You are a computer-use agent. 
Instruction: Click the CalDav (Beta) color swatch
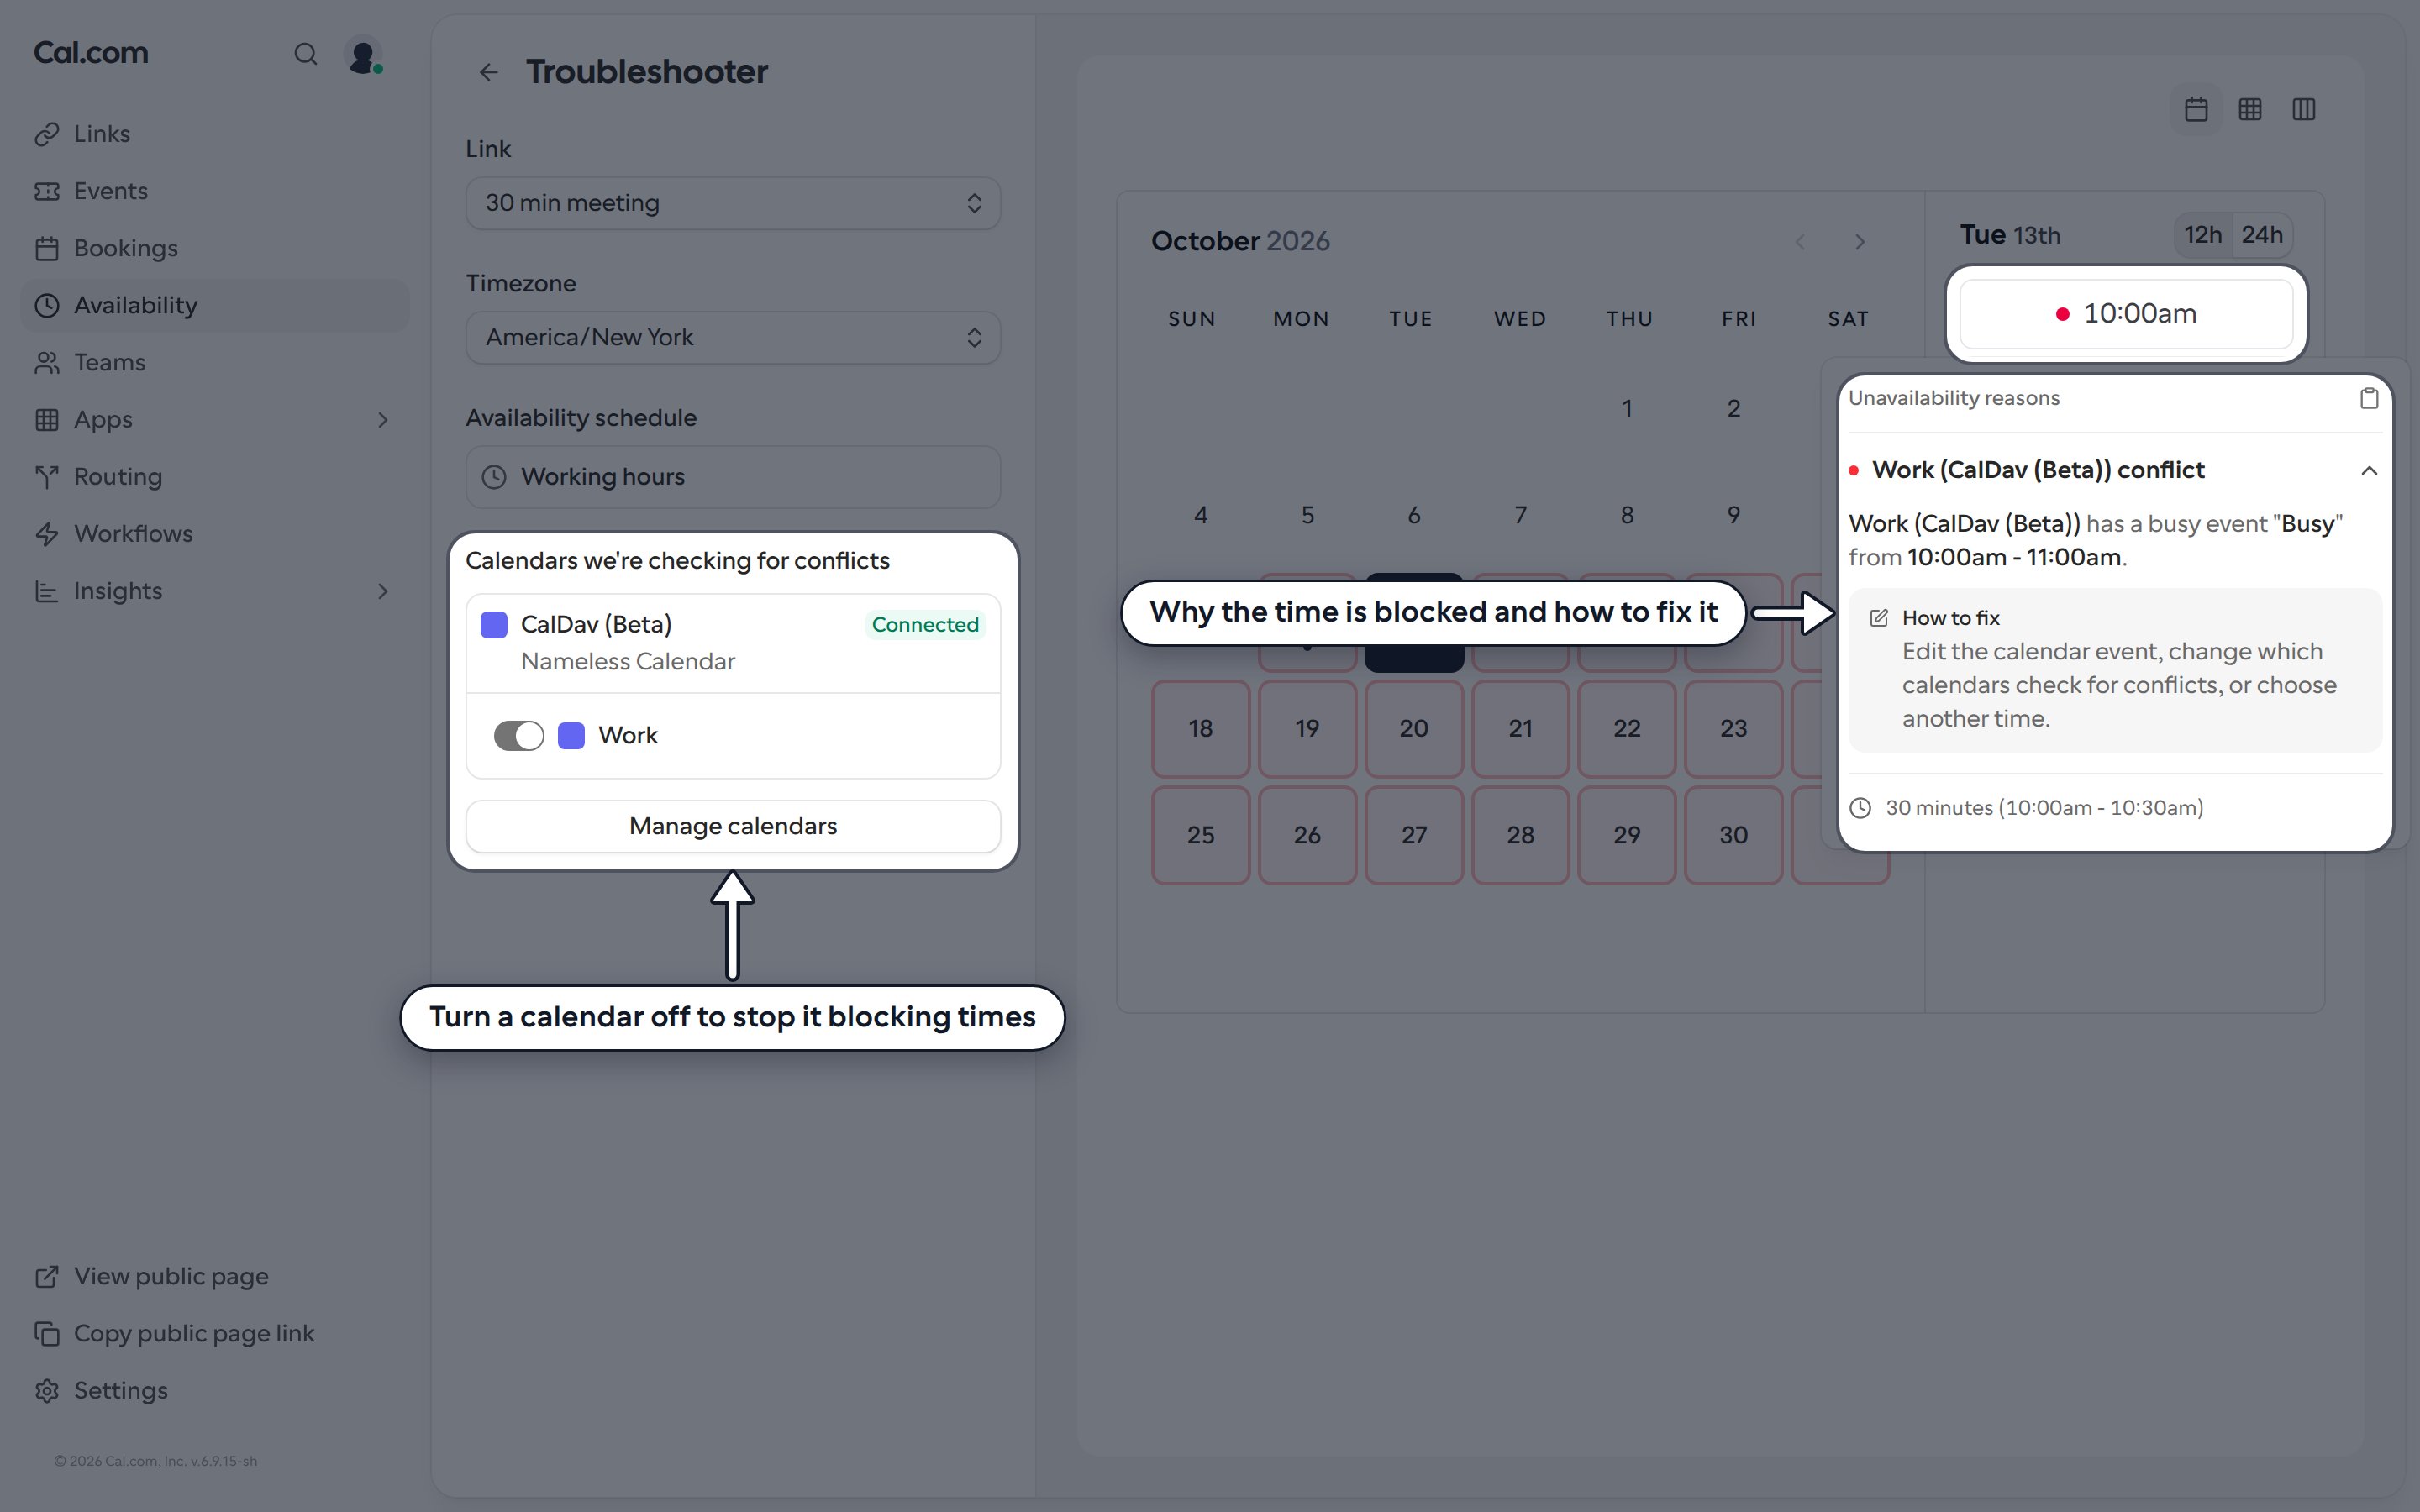(x=494, y=625)
